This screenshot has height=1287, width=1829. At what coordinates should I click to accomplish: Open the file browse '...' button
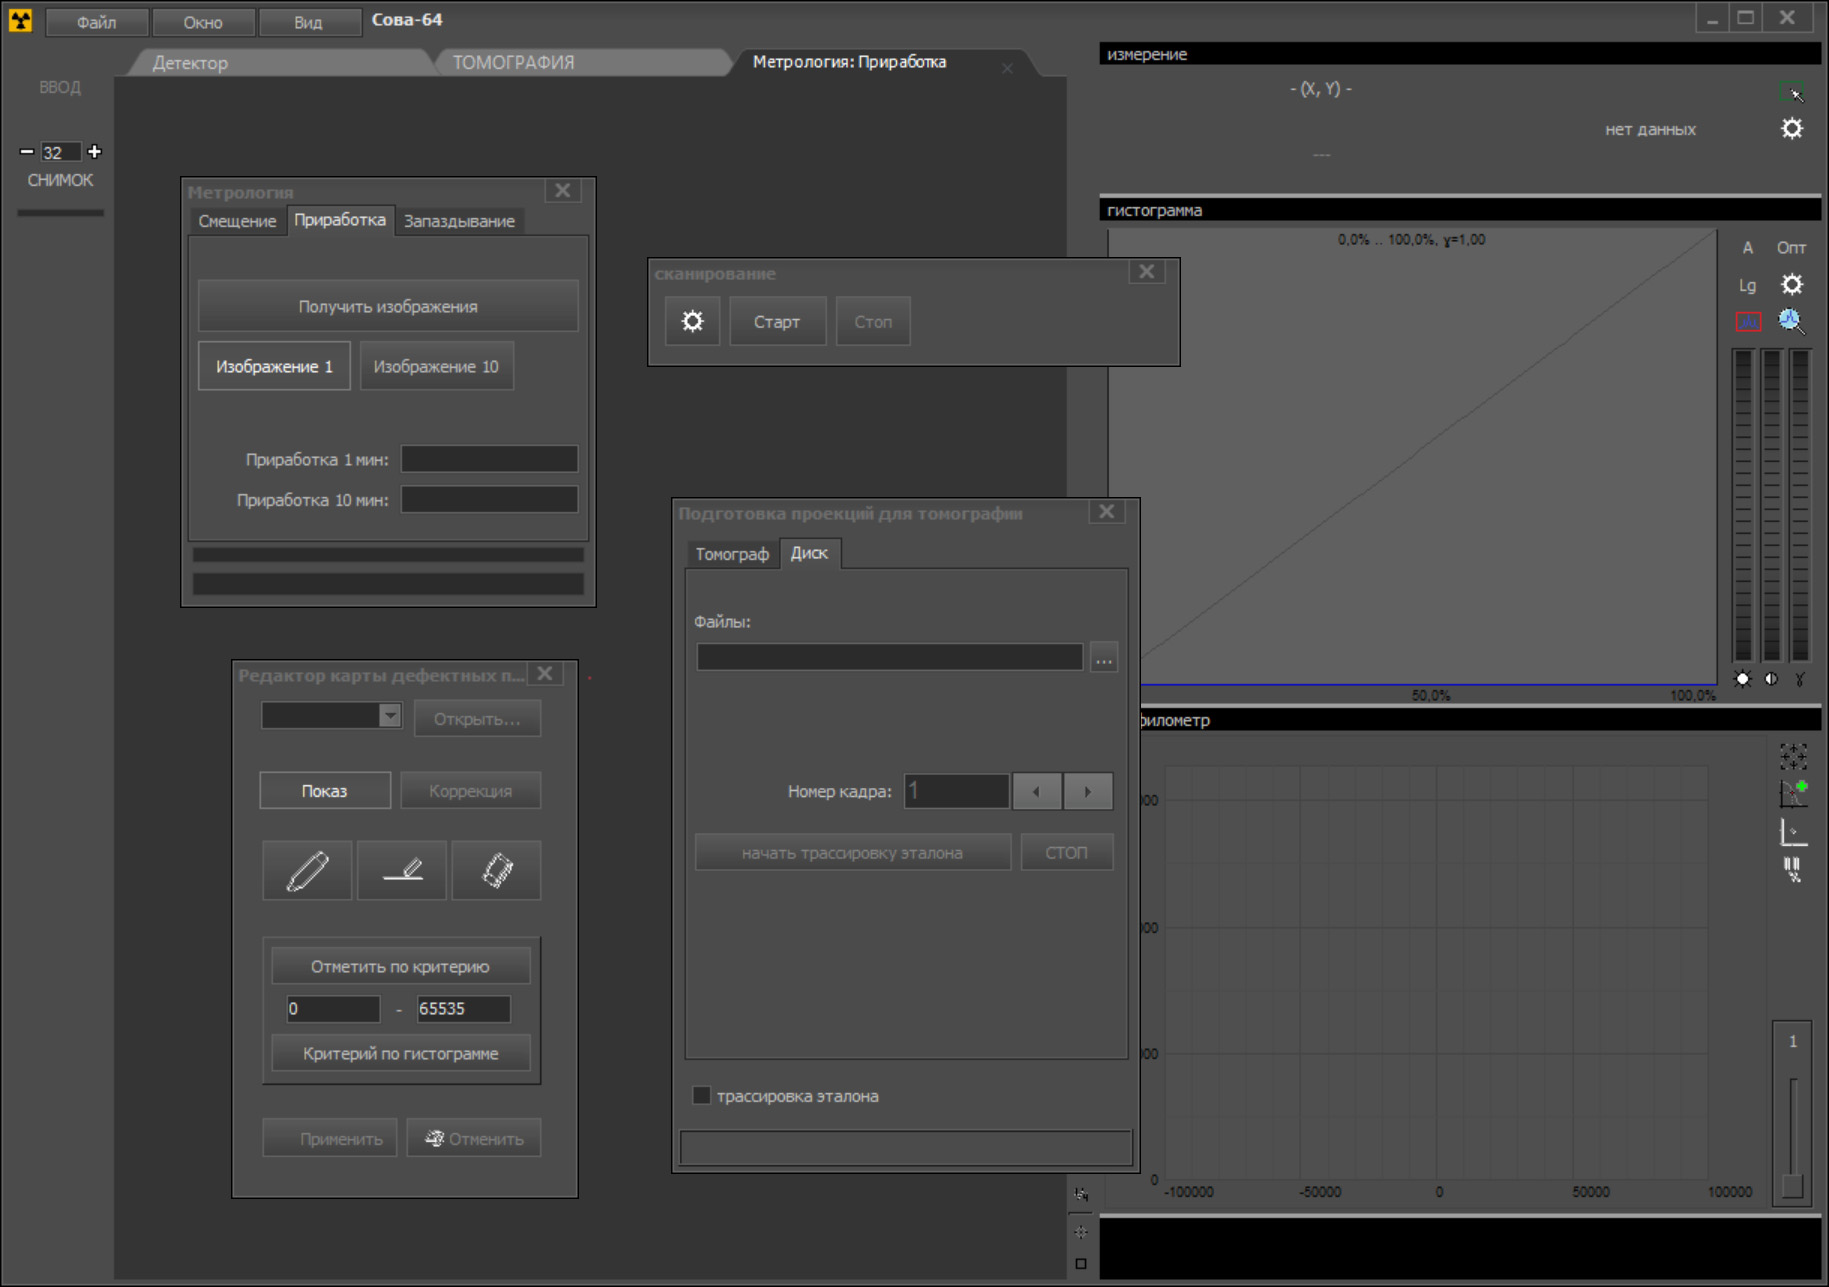[x=1104, y=658]
